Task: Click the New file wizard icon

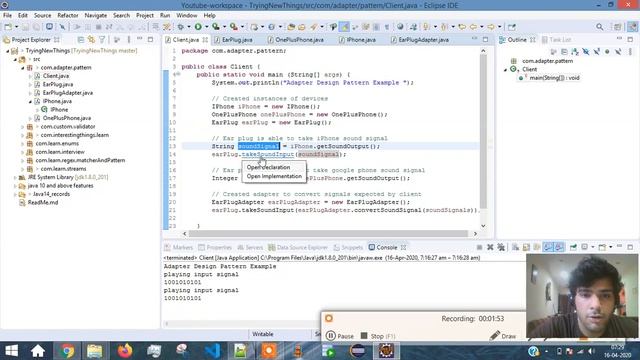Action: (x=8, y=27)
